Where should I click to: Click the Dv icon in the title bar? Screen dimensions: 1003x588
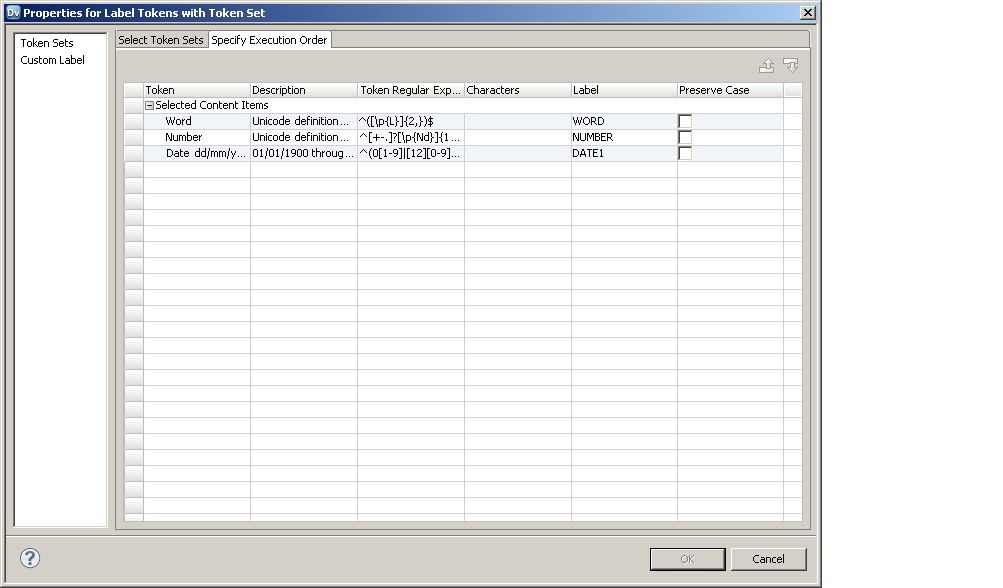(x=12, y=12)
